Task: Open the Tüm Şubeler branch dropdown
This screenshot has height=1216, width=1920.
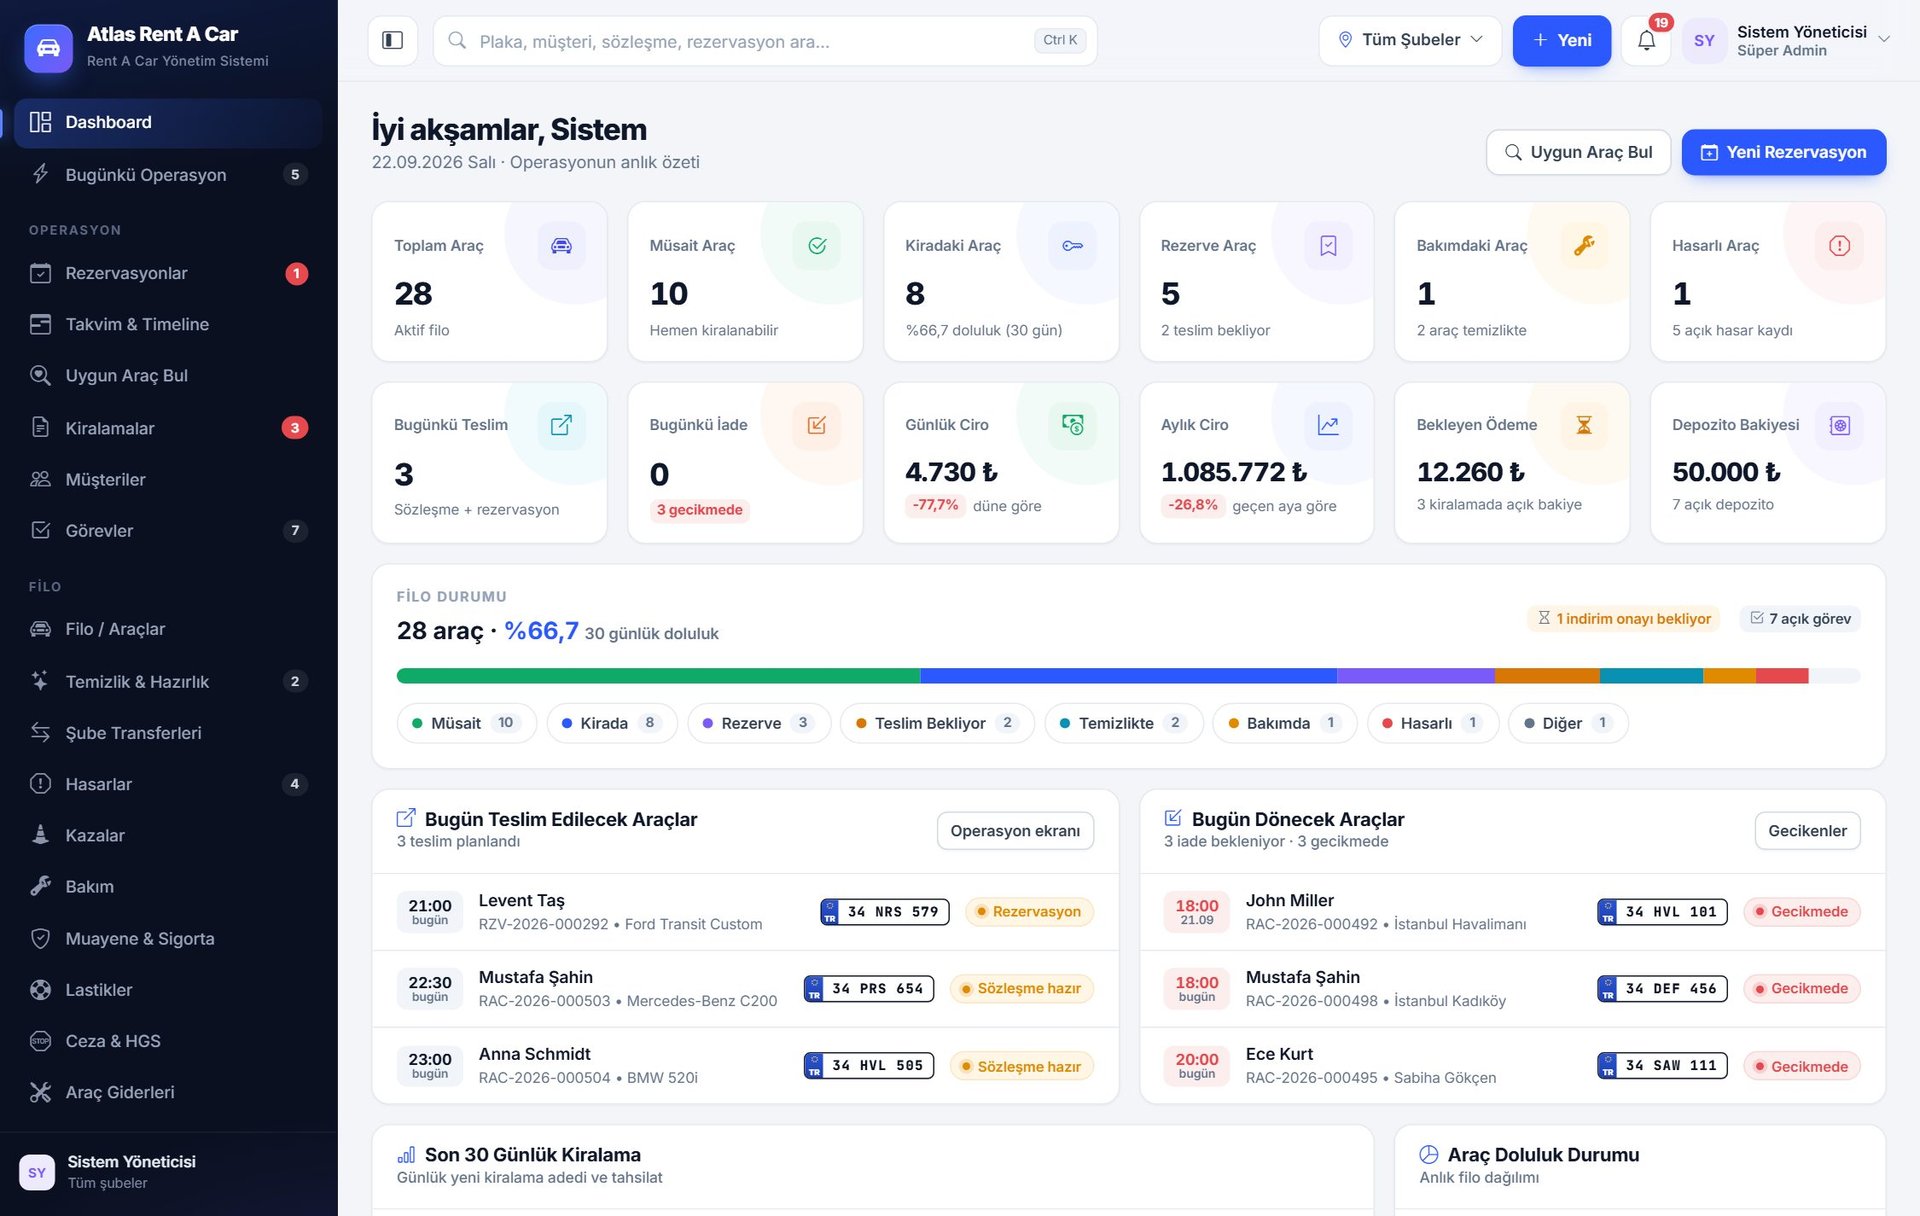Action: [1410, 40]
